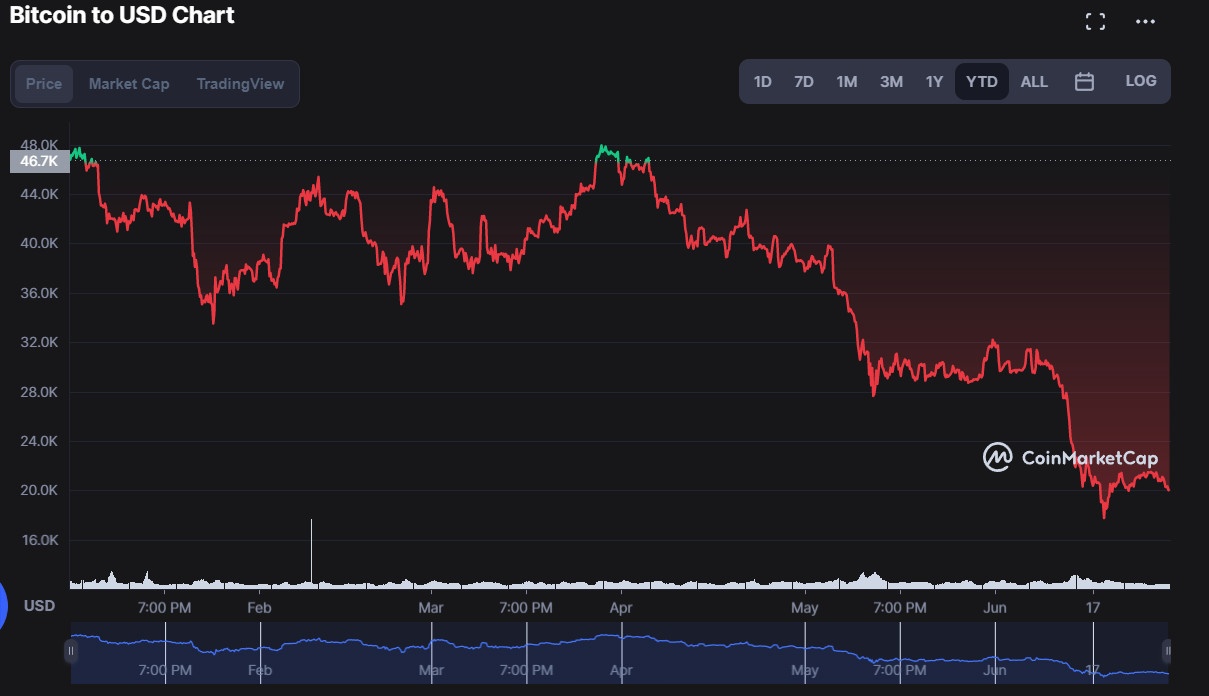Switch to the TradingView tab
This screenshot has width=1209, height=696.
pyautogui.click(x=240, y=84)
